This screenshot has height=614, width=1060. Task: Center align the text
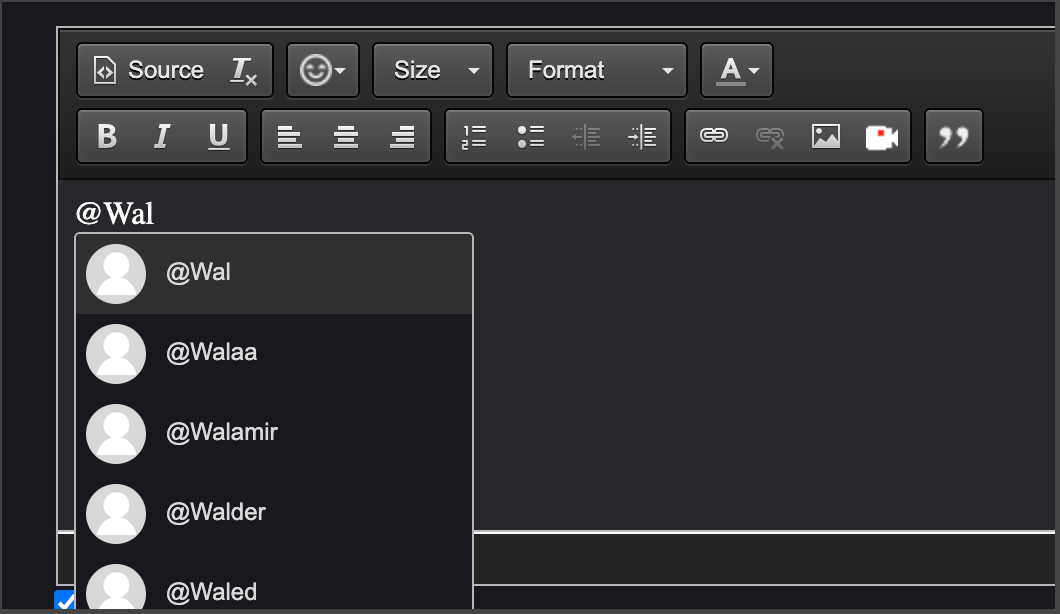(346, 136)
